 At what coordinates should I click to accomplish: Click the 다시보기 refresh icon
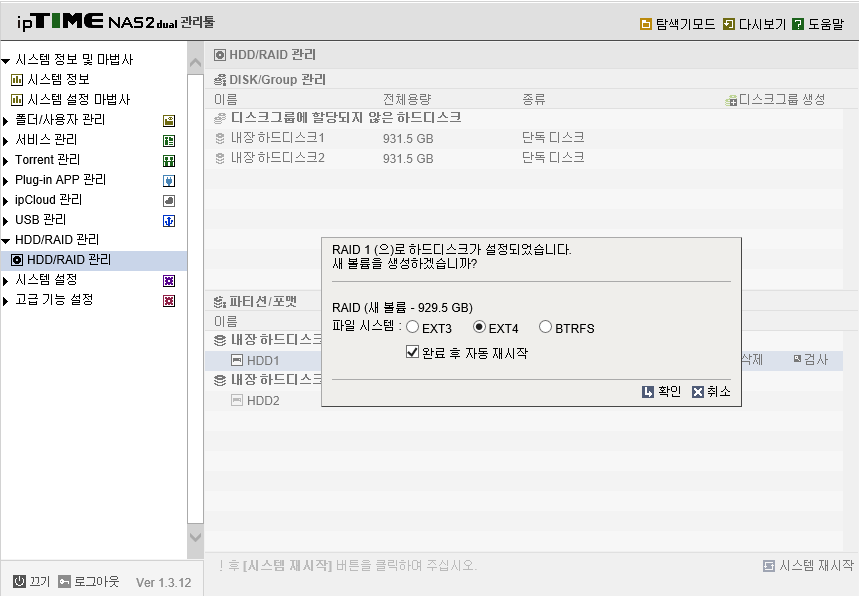point(729,24)
